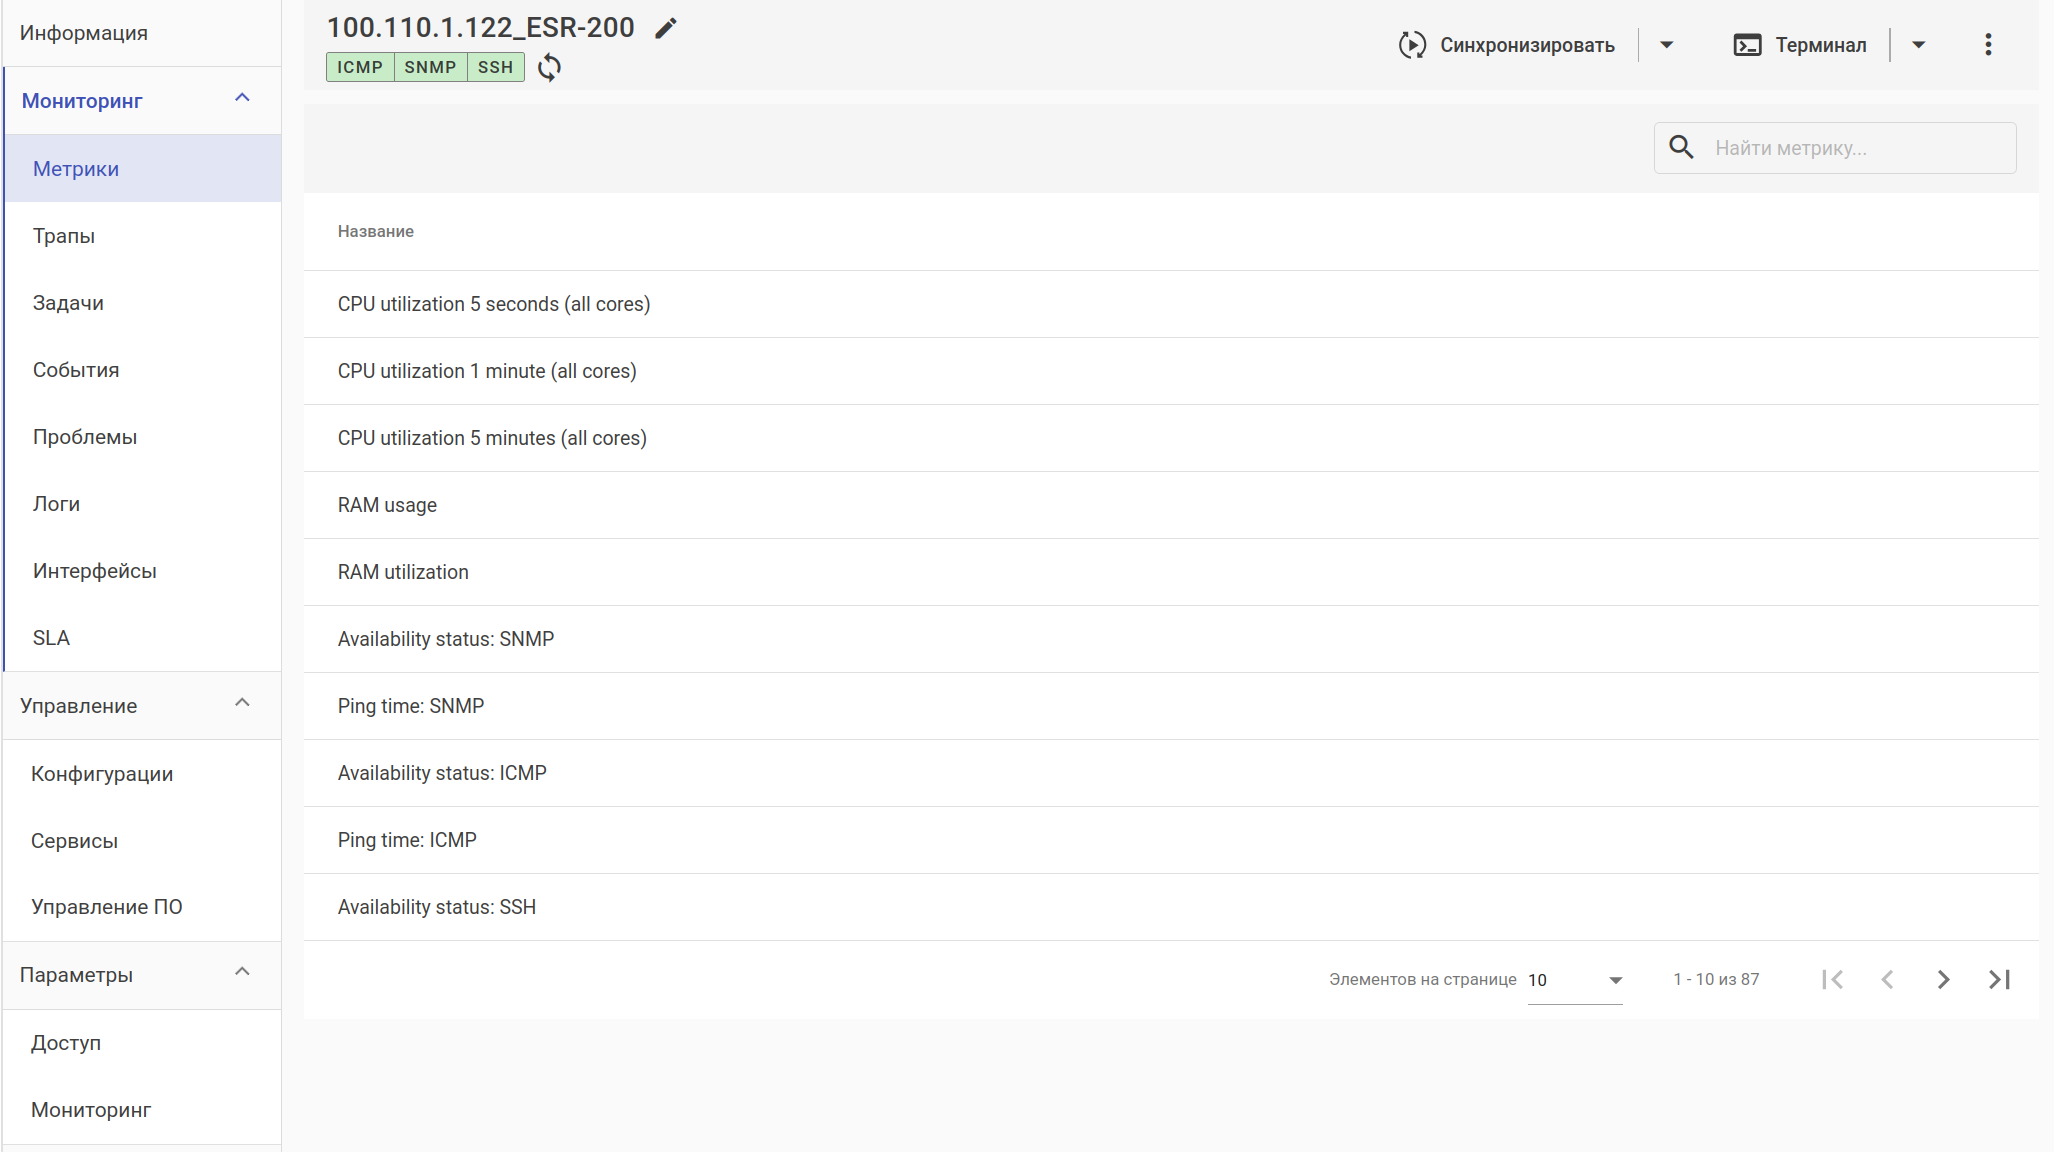
Task: Launch the Терминал button
Action: point(1800,45)
